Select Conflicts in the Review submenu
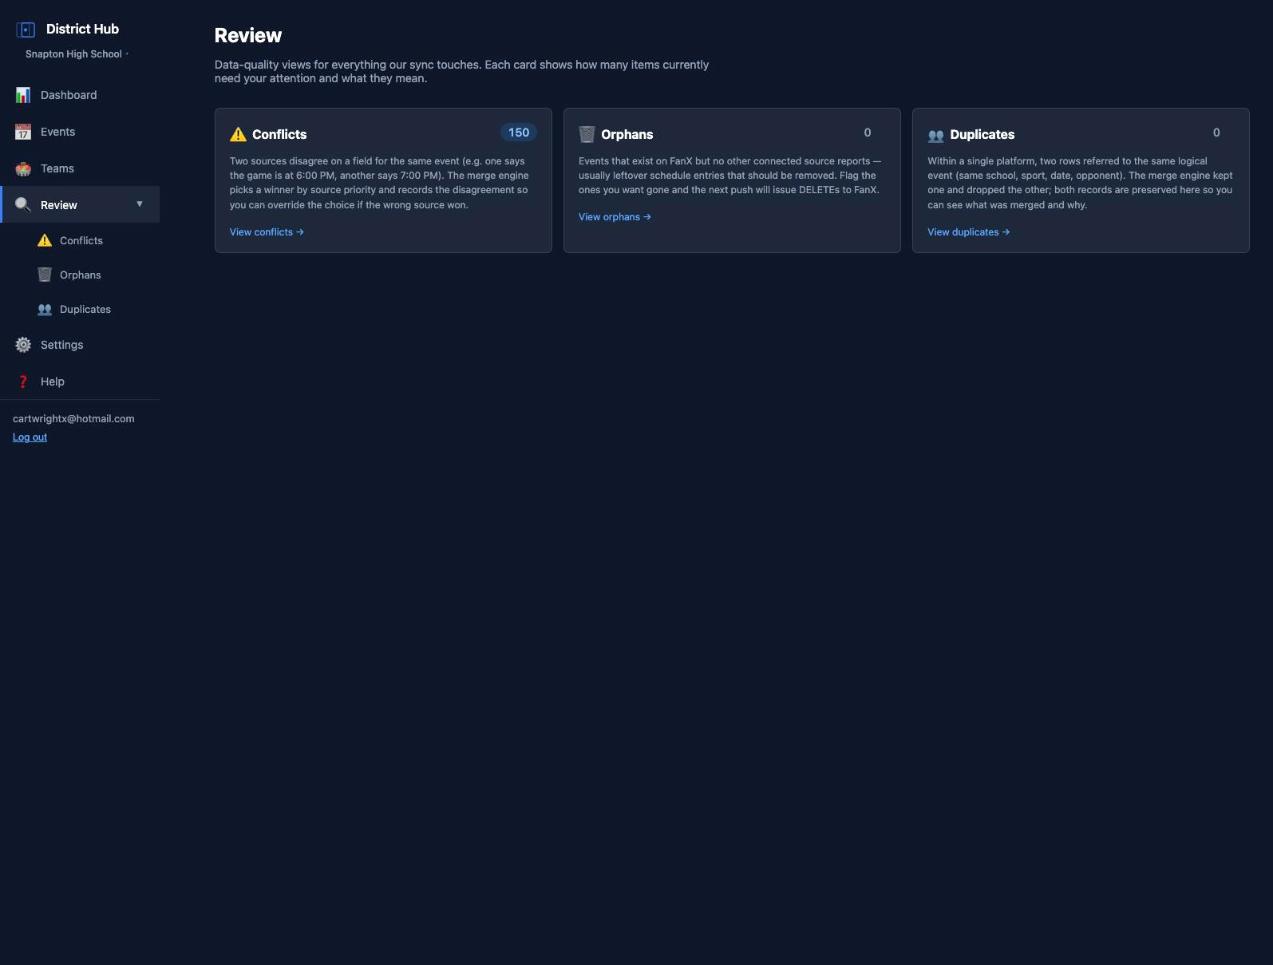 click(x=80, y=240)
